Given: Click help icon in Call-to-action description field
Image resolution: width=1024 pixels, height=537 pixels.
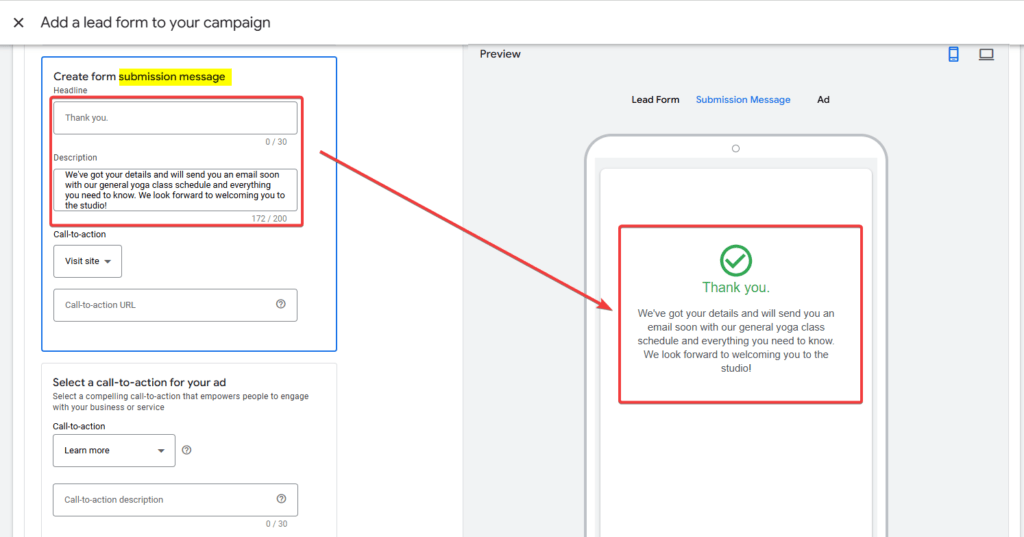Looking at the screenshot, I should pos(281,499).
